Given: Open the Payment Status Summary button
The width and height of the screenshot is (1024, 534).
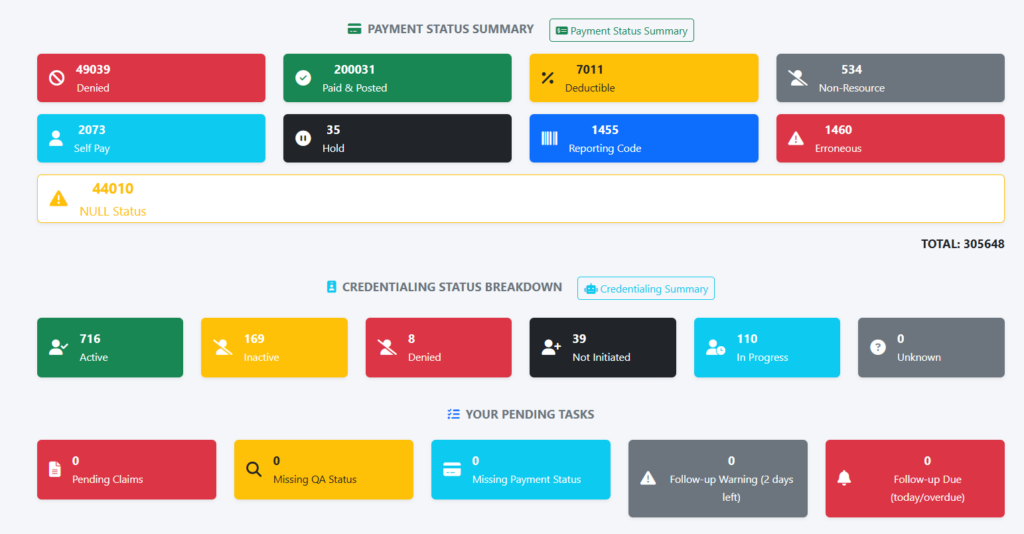Looking at the screenshot, I should point(621,31).
